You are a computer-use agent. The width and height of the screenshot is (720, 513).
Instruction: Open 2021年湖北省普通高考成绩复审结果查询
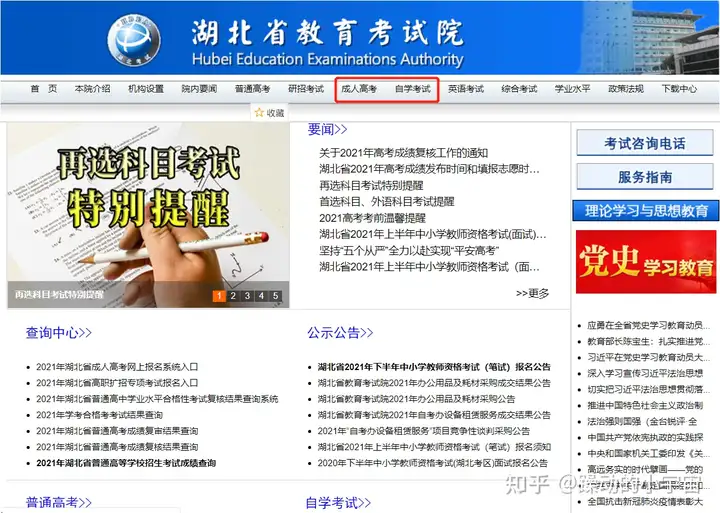(x=117, y=431)
